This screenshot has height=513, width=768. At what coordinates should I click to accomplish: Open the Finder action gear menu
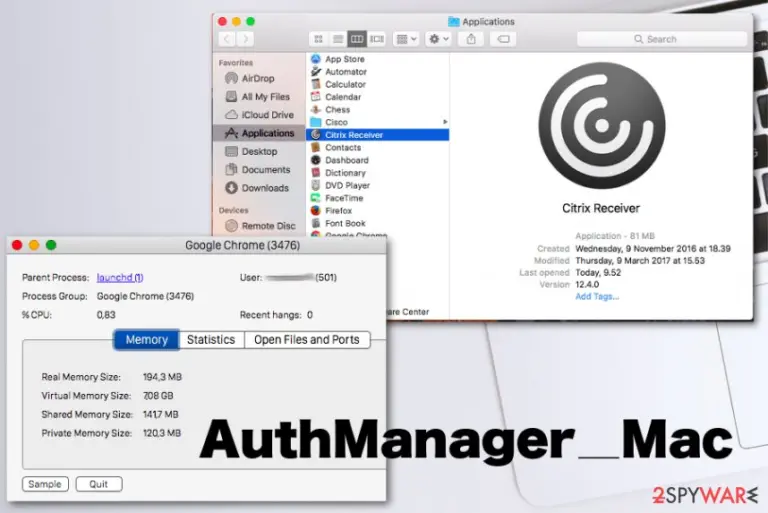[438, 39]
